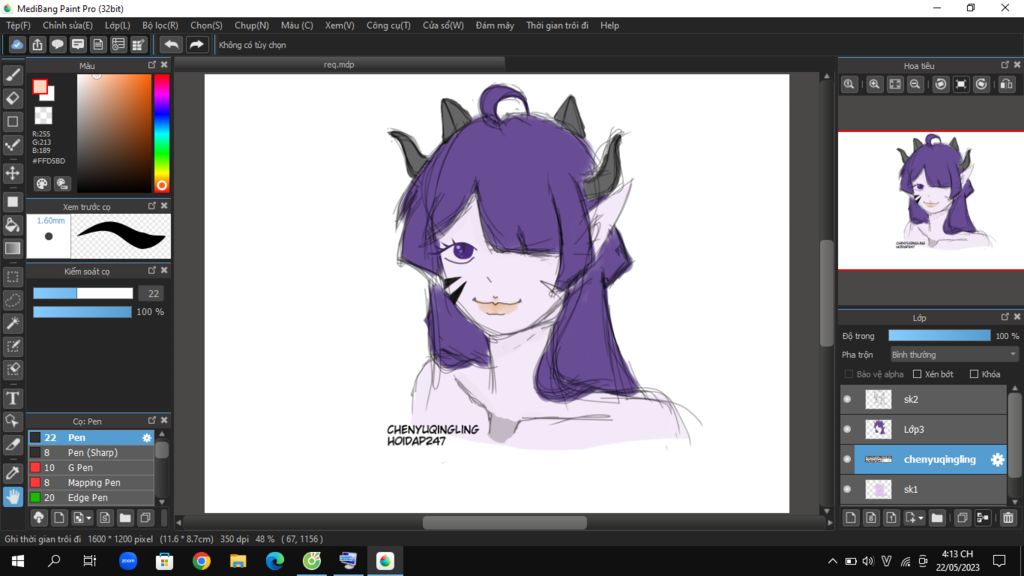Click the hue color strip
The width and height of the screenshot is (1024, 576).
point(161,130)
